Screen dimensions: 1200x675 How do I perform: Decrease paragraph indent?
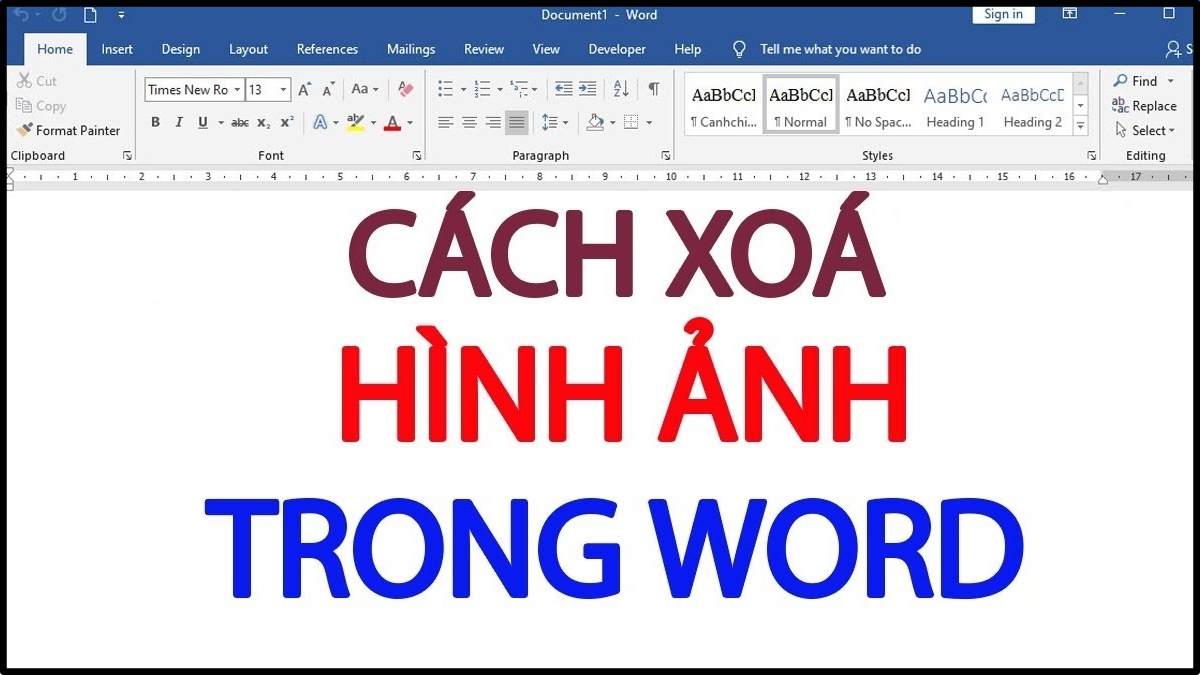tap(564, 90)
